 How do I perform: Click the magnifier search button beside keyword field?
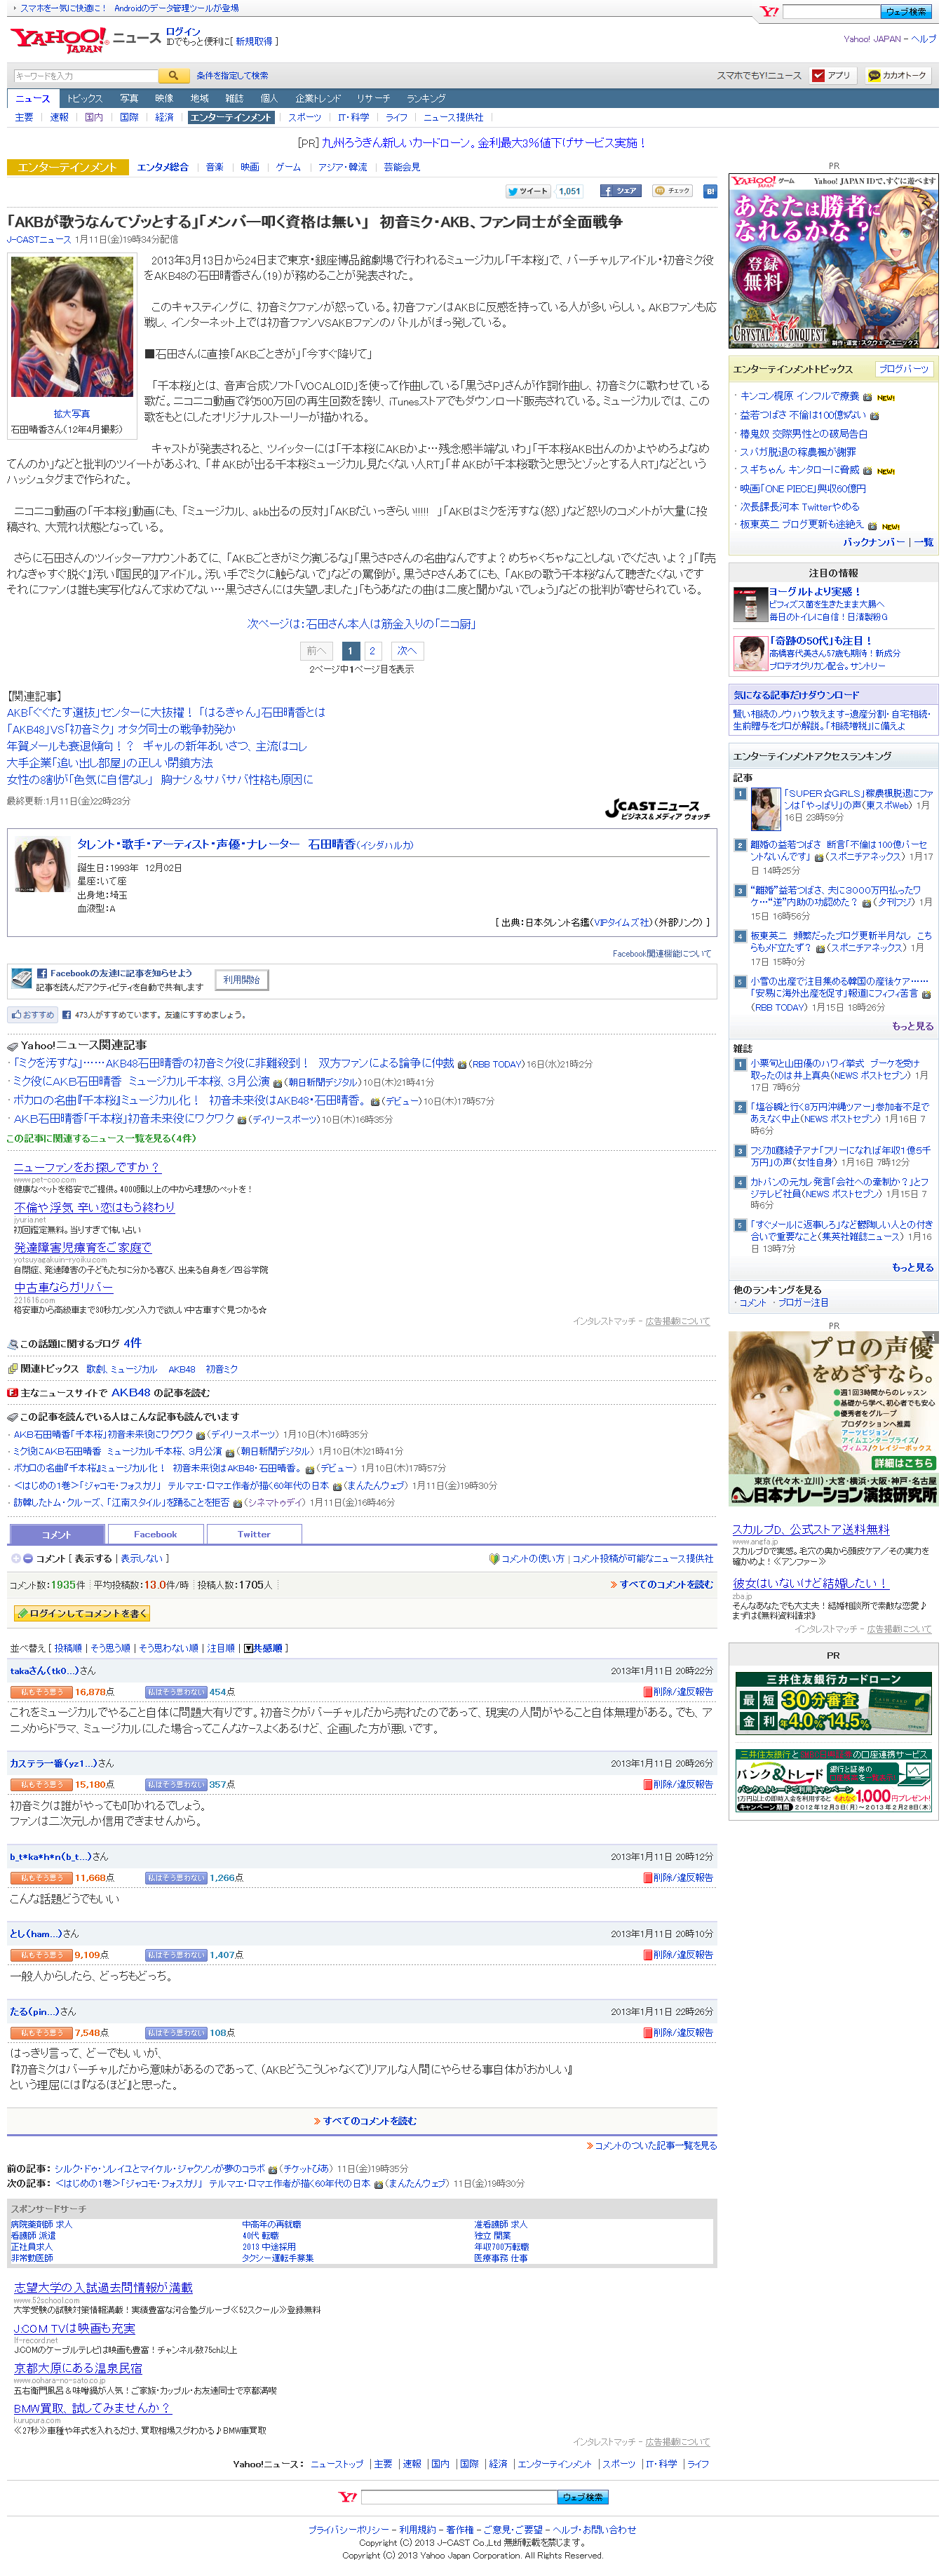(174, 75)
